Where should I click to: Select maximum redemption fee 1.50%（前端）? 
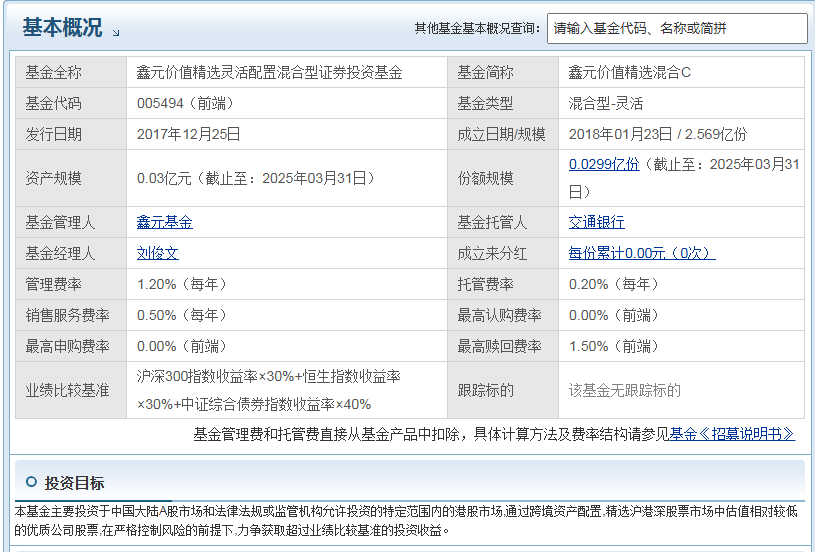point(615,347)
